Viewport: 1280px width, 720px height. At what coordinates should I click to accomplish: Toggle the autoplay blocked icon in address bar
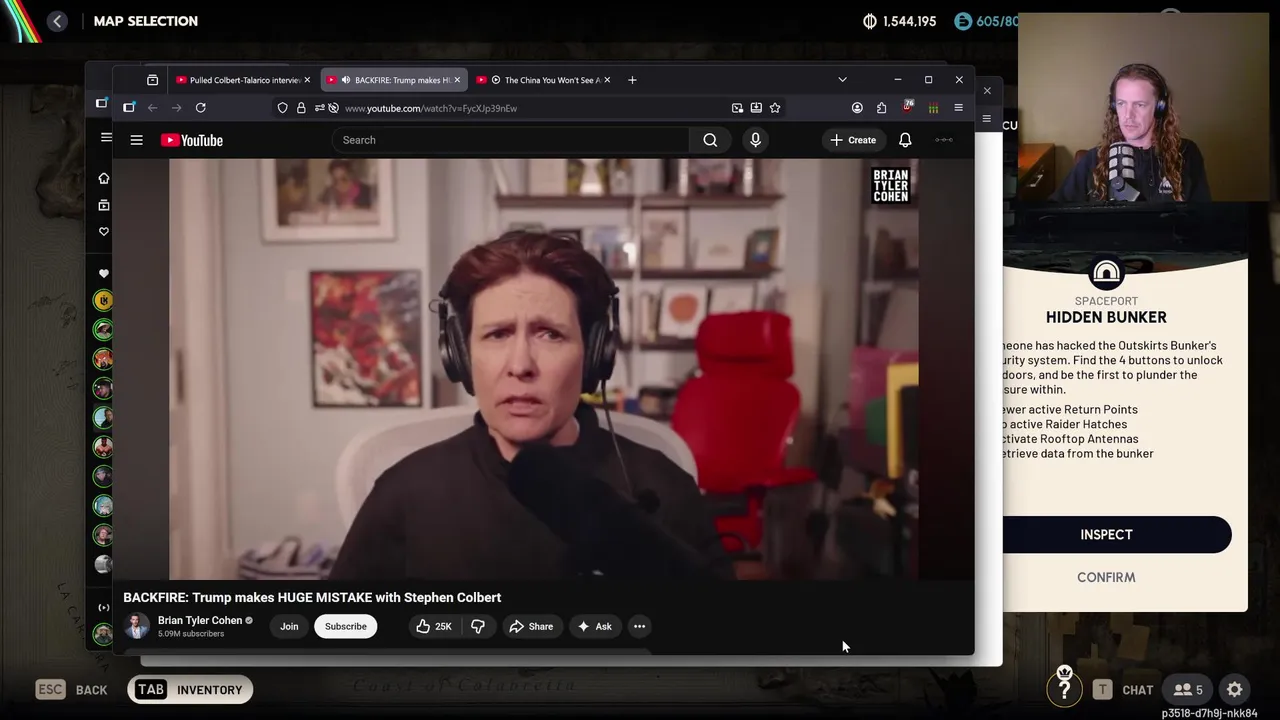[x=333, y=108]
